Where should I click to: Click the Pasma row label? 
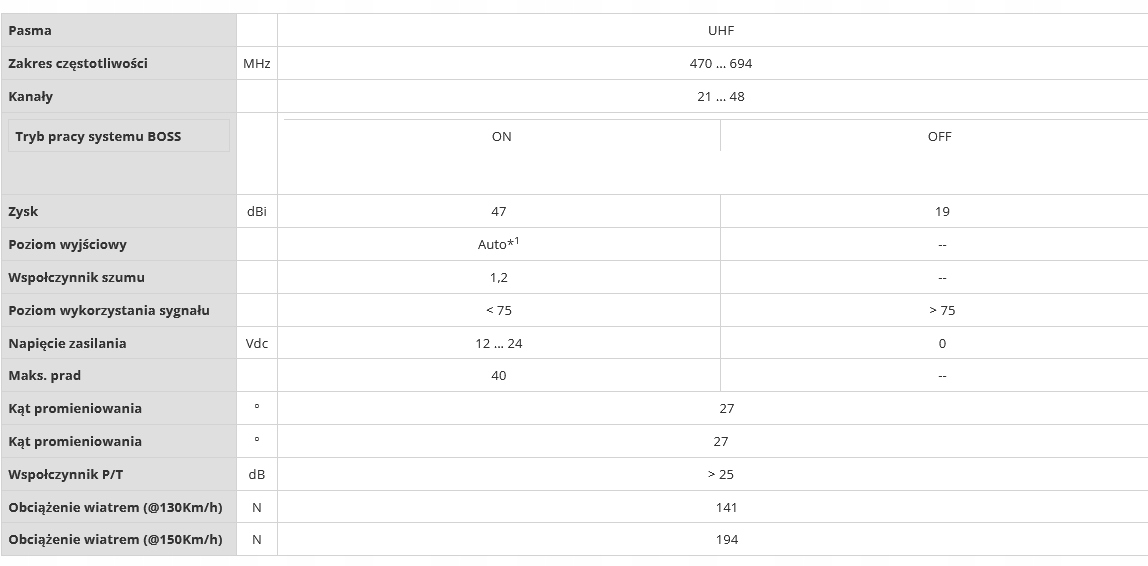[x=30, y=30]
